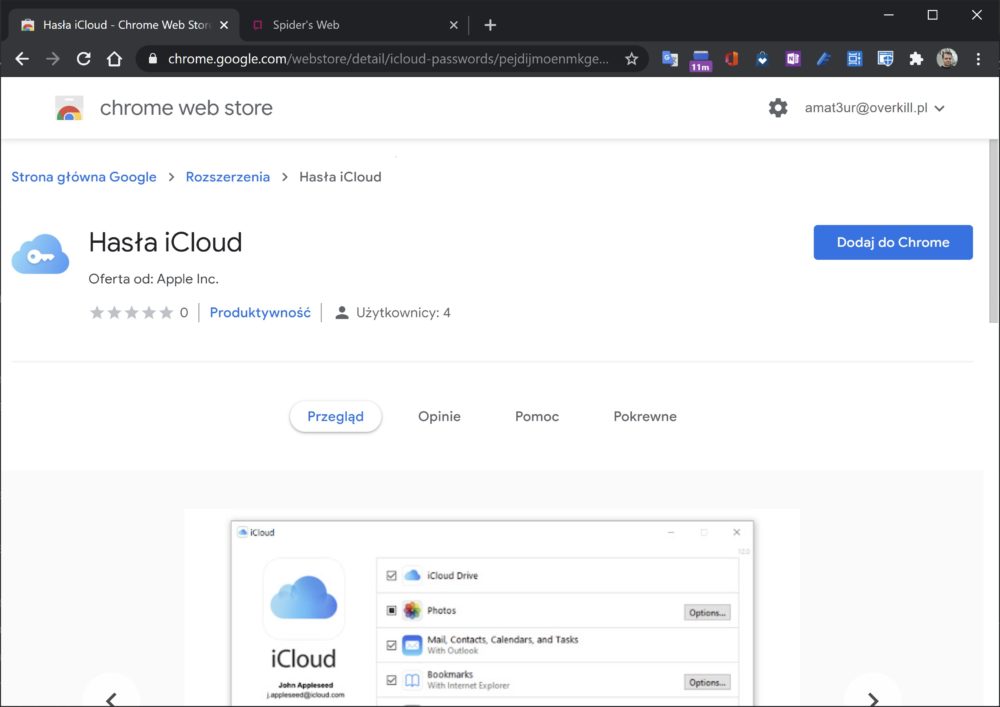The height and width of the screenshot is (707, 1000).
Task: Click the 'Oferta od: Apple Inc.' text
Action: 153,279
